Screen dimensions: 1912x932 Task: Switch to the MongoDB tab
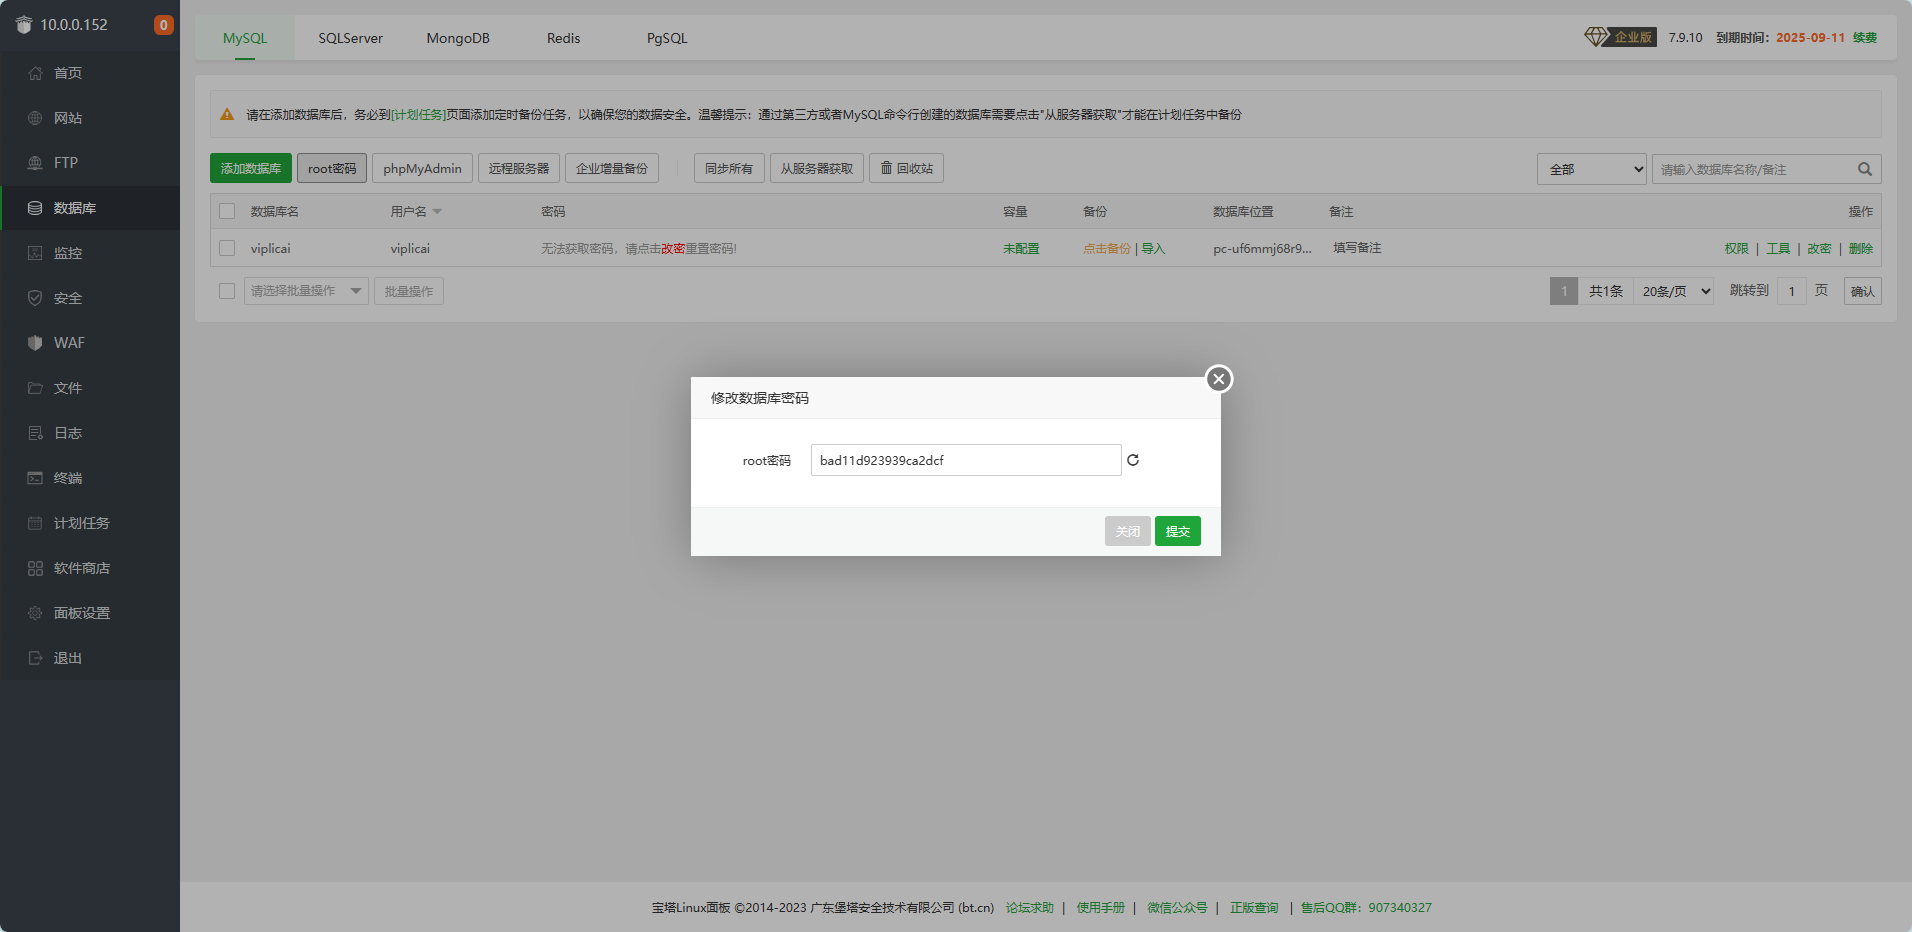tap(458, 38)
